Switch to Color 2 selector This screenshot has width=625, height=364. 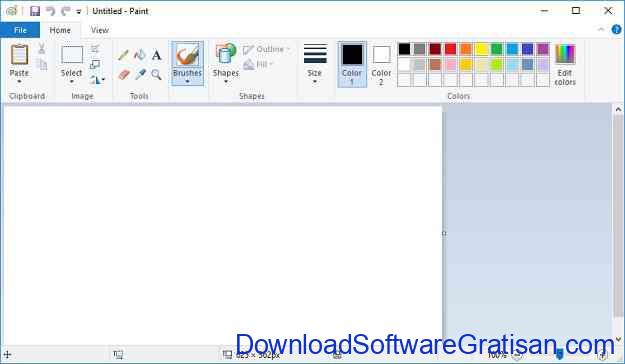(x=381, y=65)
